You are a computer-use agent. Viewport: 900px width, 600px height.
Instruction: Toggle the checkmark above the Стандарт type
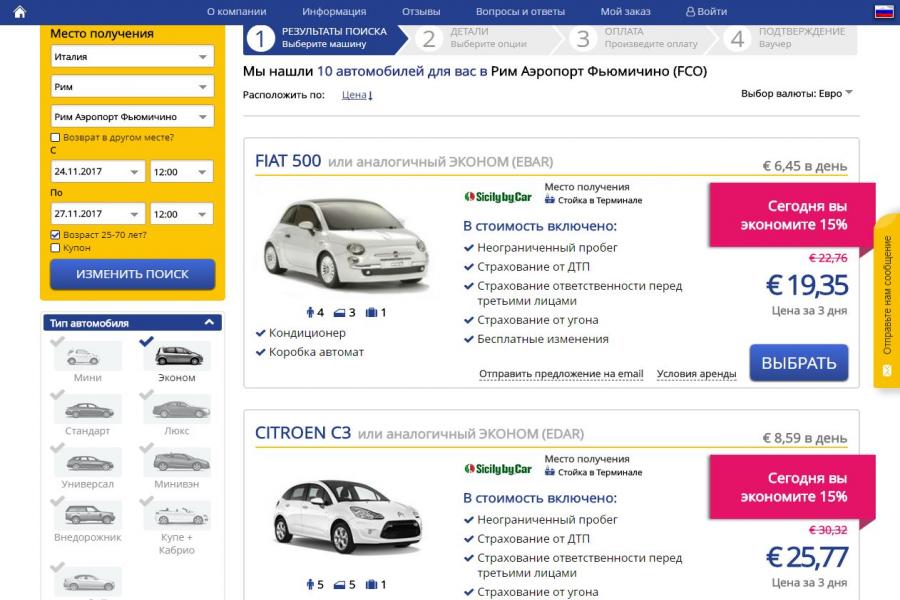tap(57, 394)
